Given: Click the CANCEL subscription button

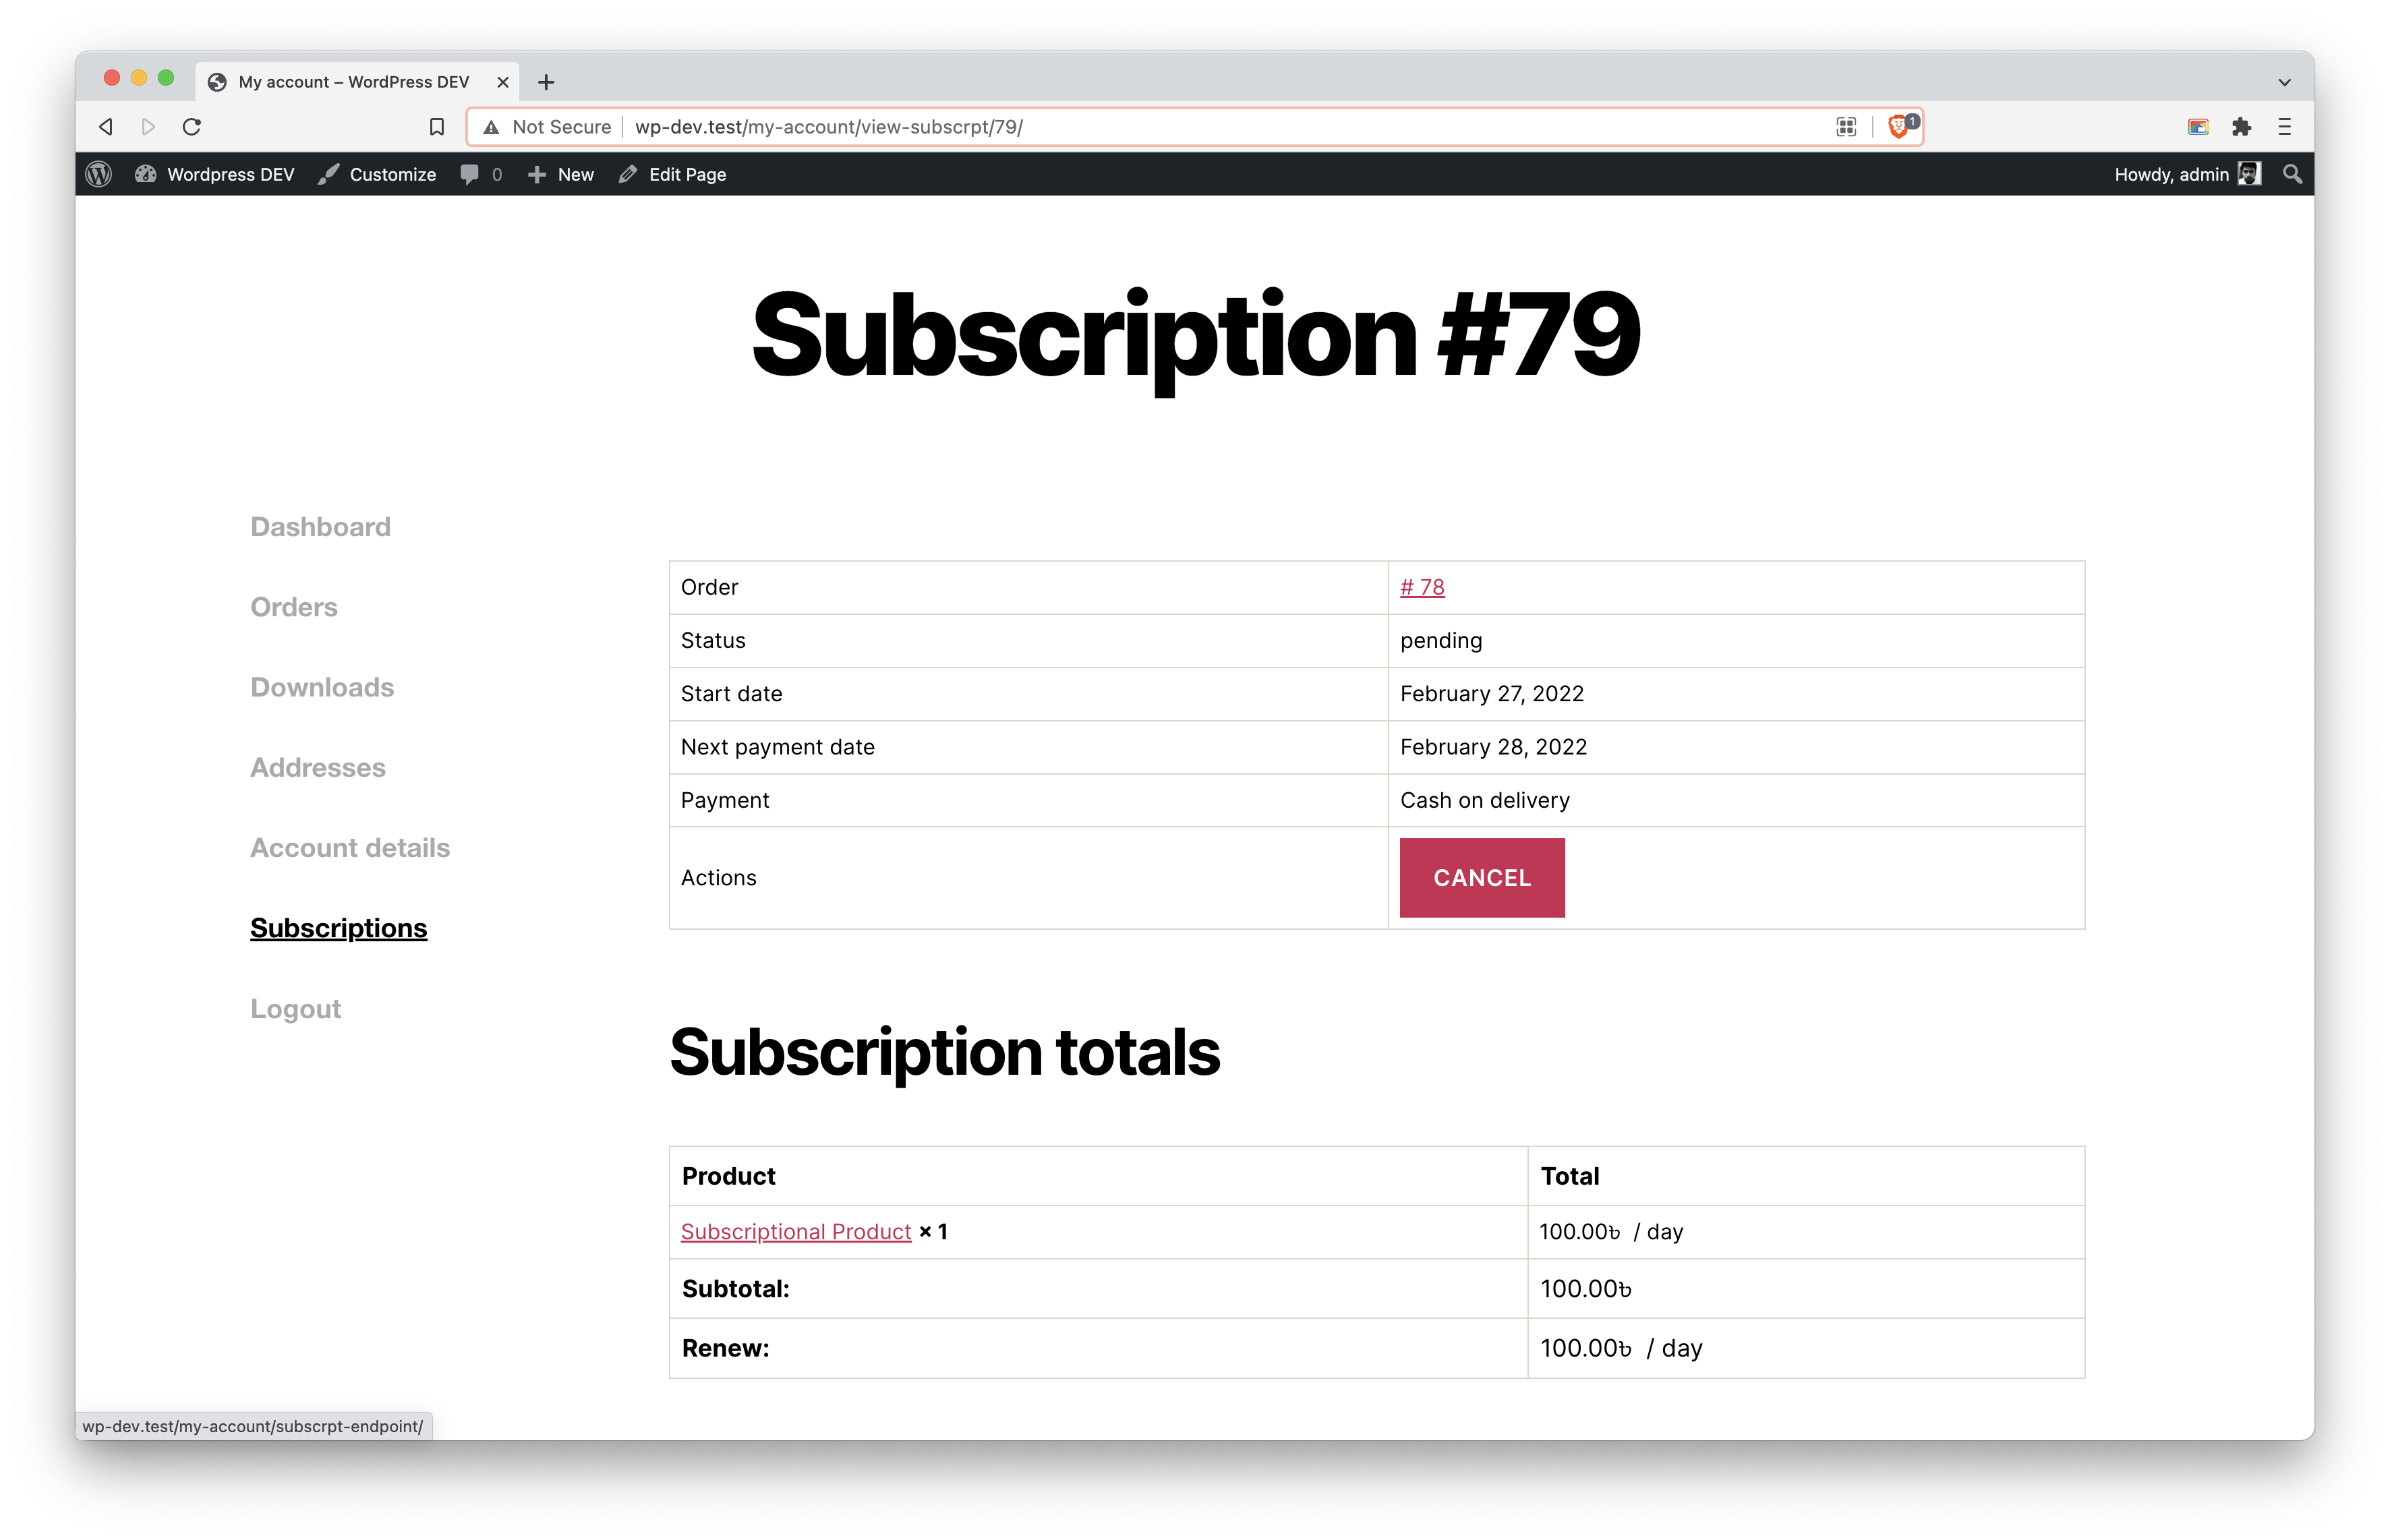Looking at the screenshot, I should pyautogui.click(x=1481, y=878).
